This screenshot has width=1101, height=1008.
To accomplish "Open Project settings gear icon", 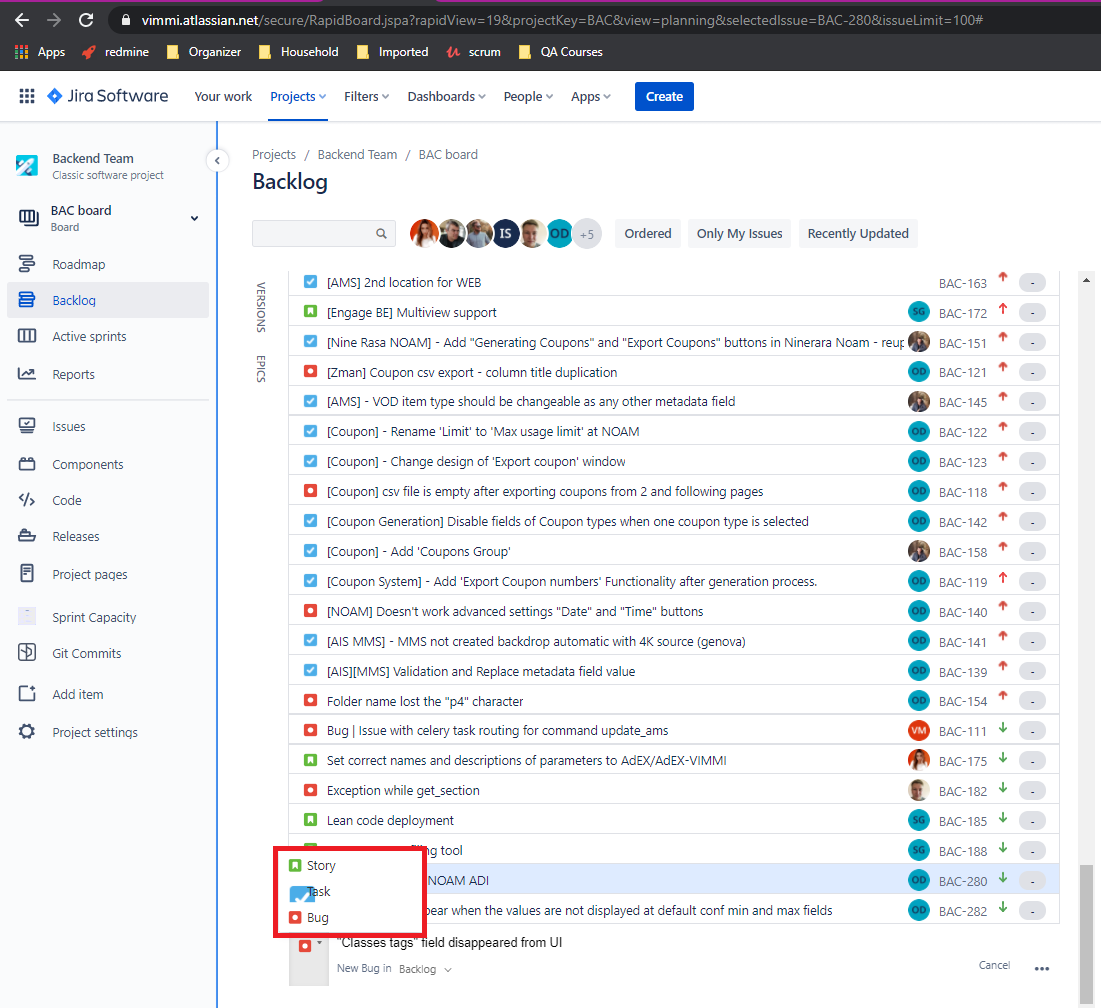I will click(x=27, y=731).
